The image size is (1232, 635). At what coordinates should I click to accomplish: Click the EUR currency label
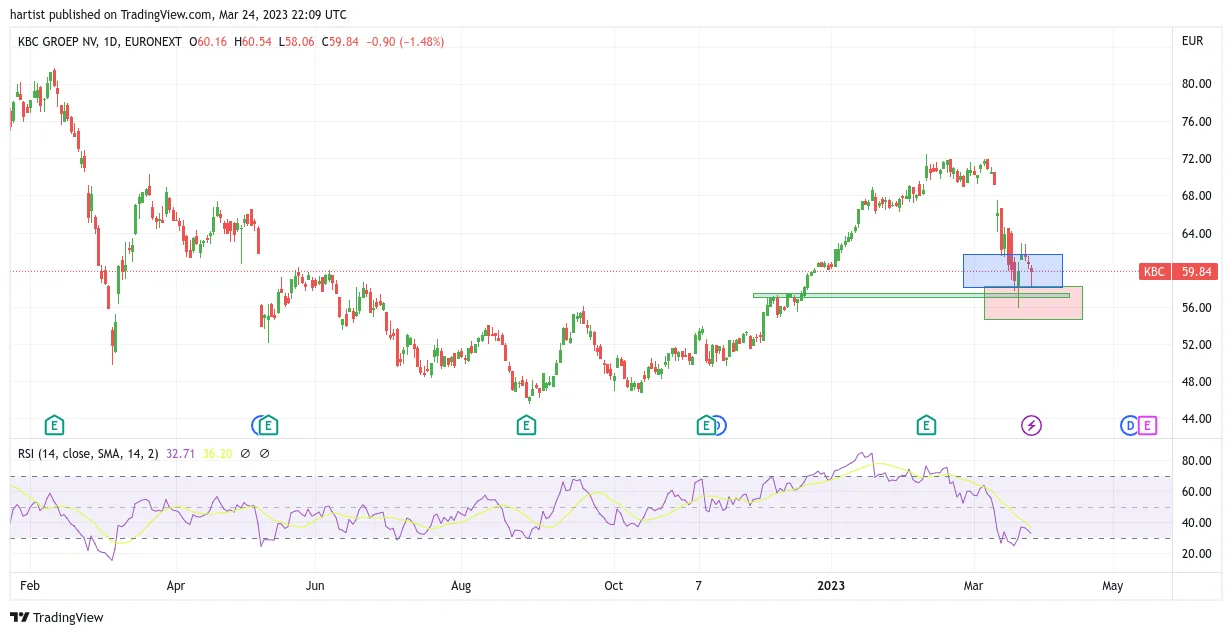1192,42
